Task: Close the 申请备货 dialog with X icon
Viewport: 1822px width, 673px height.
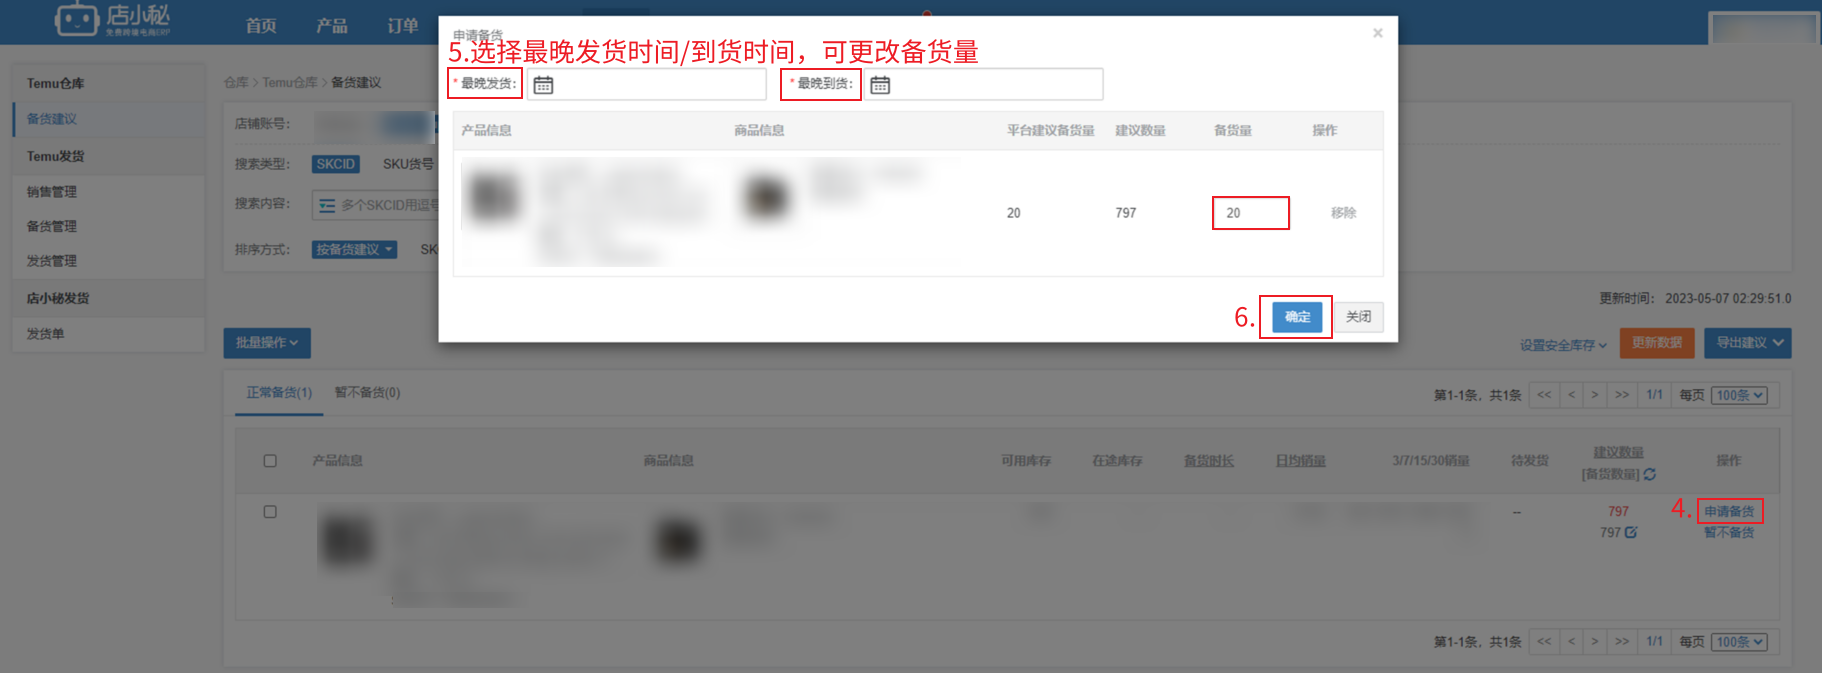Action: point(1377,33)
